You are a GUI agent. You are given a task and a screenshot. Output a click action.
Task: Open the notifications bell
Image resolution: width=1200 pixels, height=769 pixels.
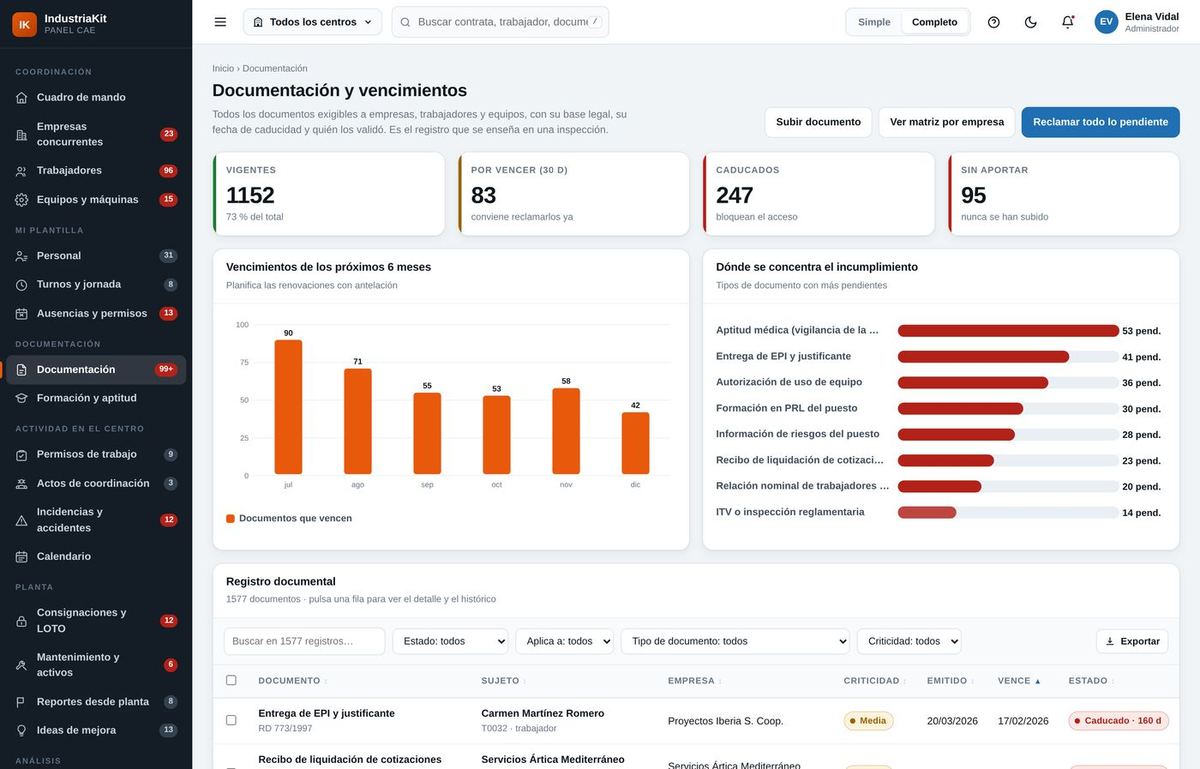tap(1068, 22)
